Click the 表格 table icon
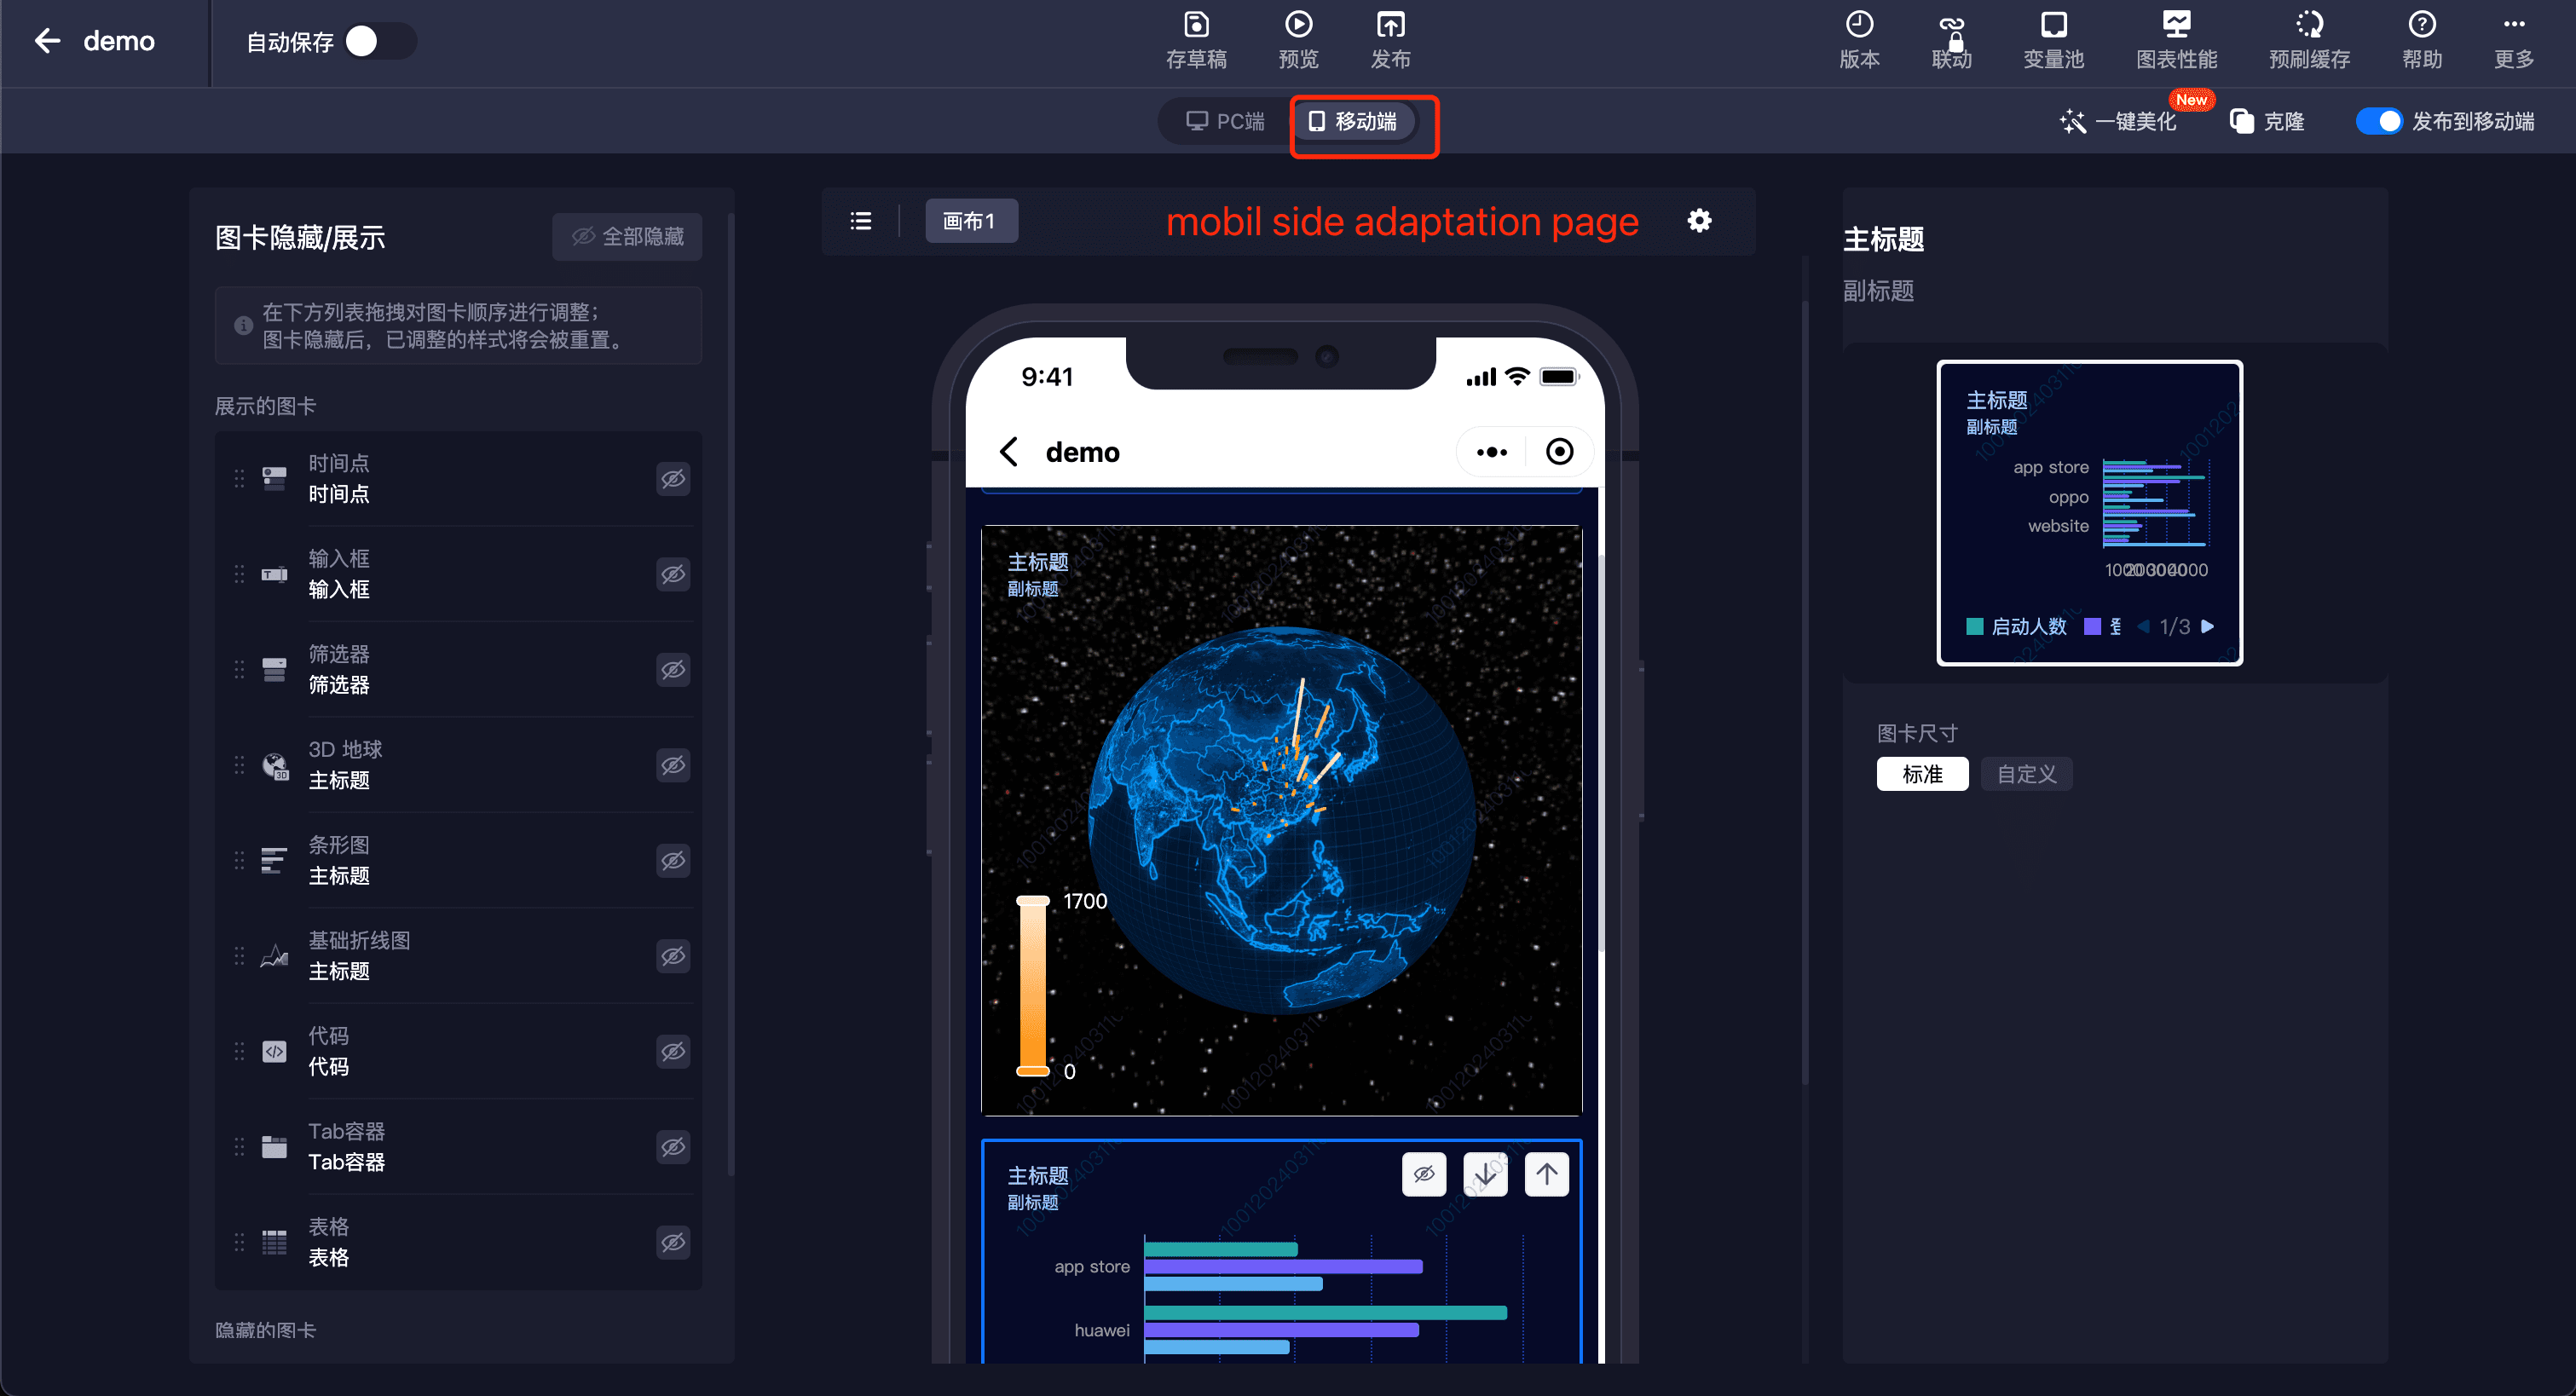The width and height of the screenshot is (2576, 1396). (274, 1242)
